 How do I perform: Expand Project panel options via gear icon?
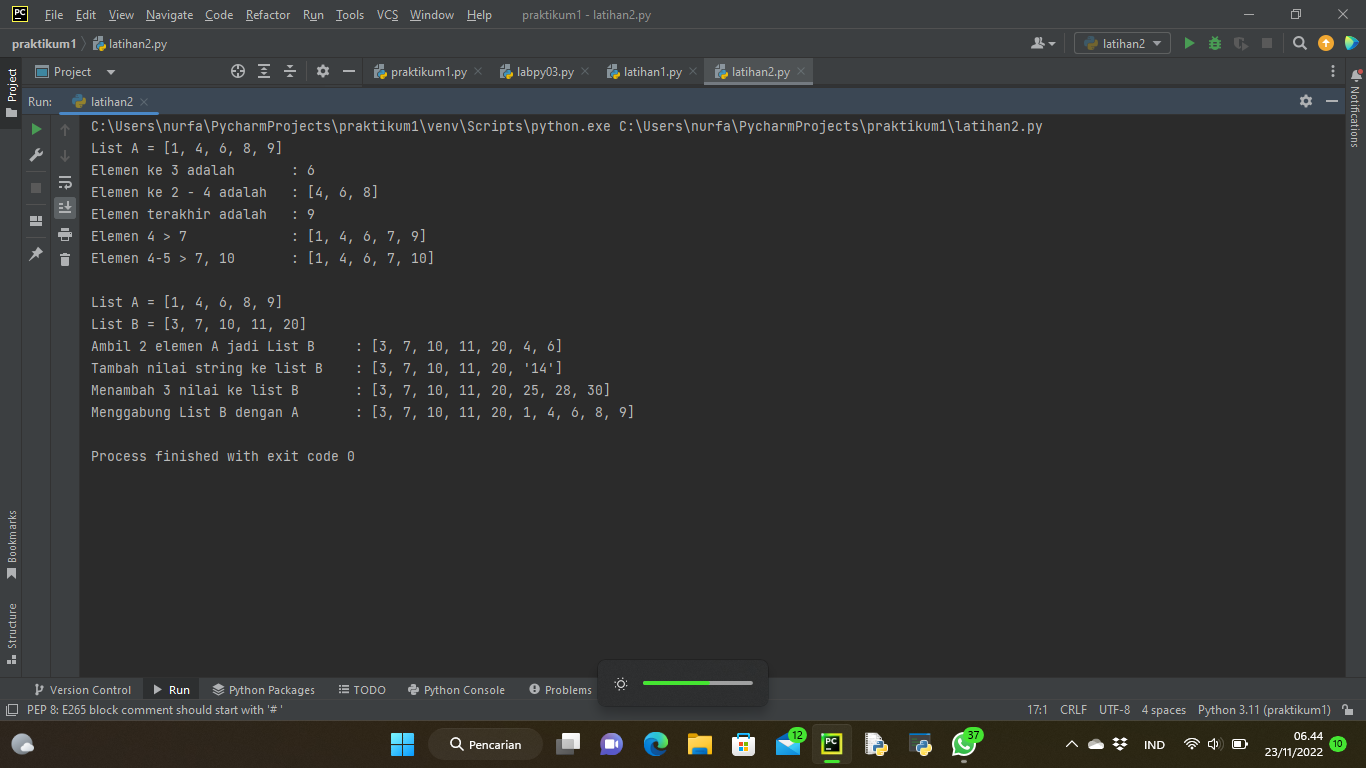(x=322, y=71)
